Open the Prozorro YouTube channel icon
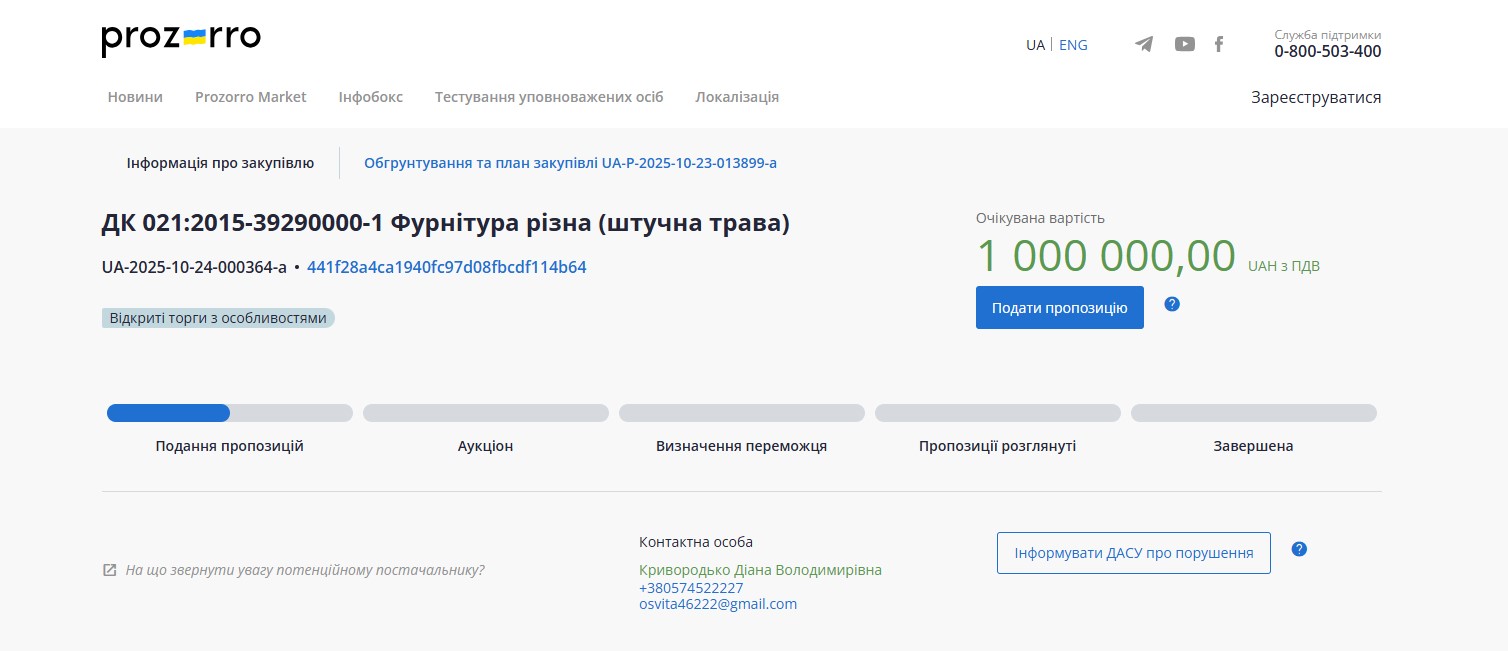This screenshot has width=1508, height=651. click(x=1184, y=44)
